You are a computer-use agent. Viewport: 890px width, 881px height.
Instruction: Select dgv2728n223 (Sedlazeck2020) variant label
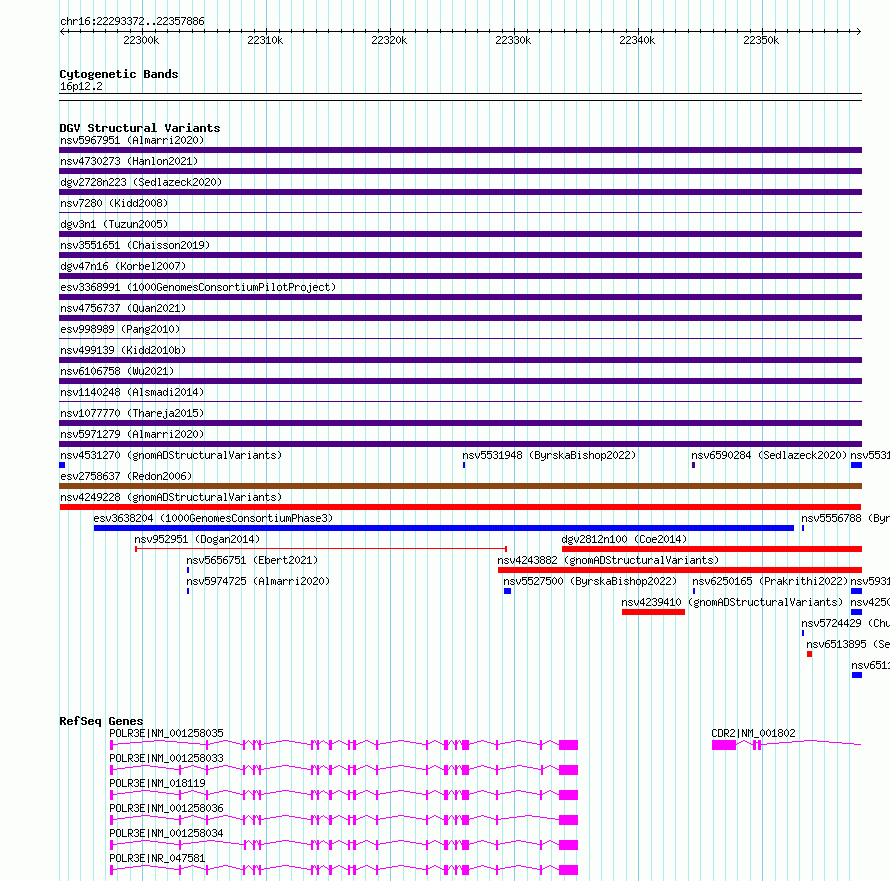[141, 182]
